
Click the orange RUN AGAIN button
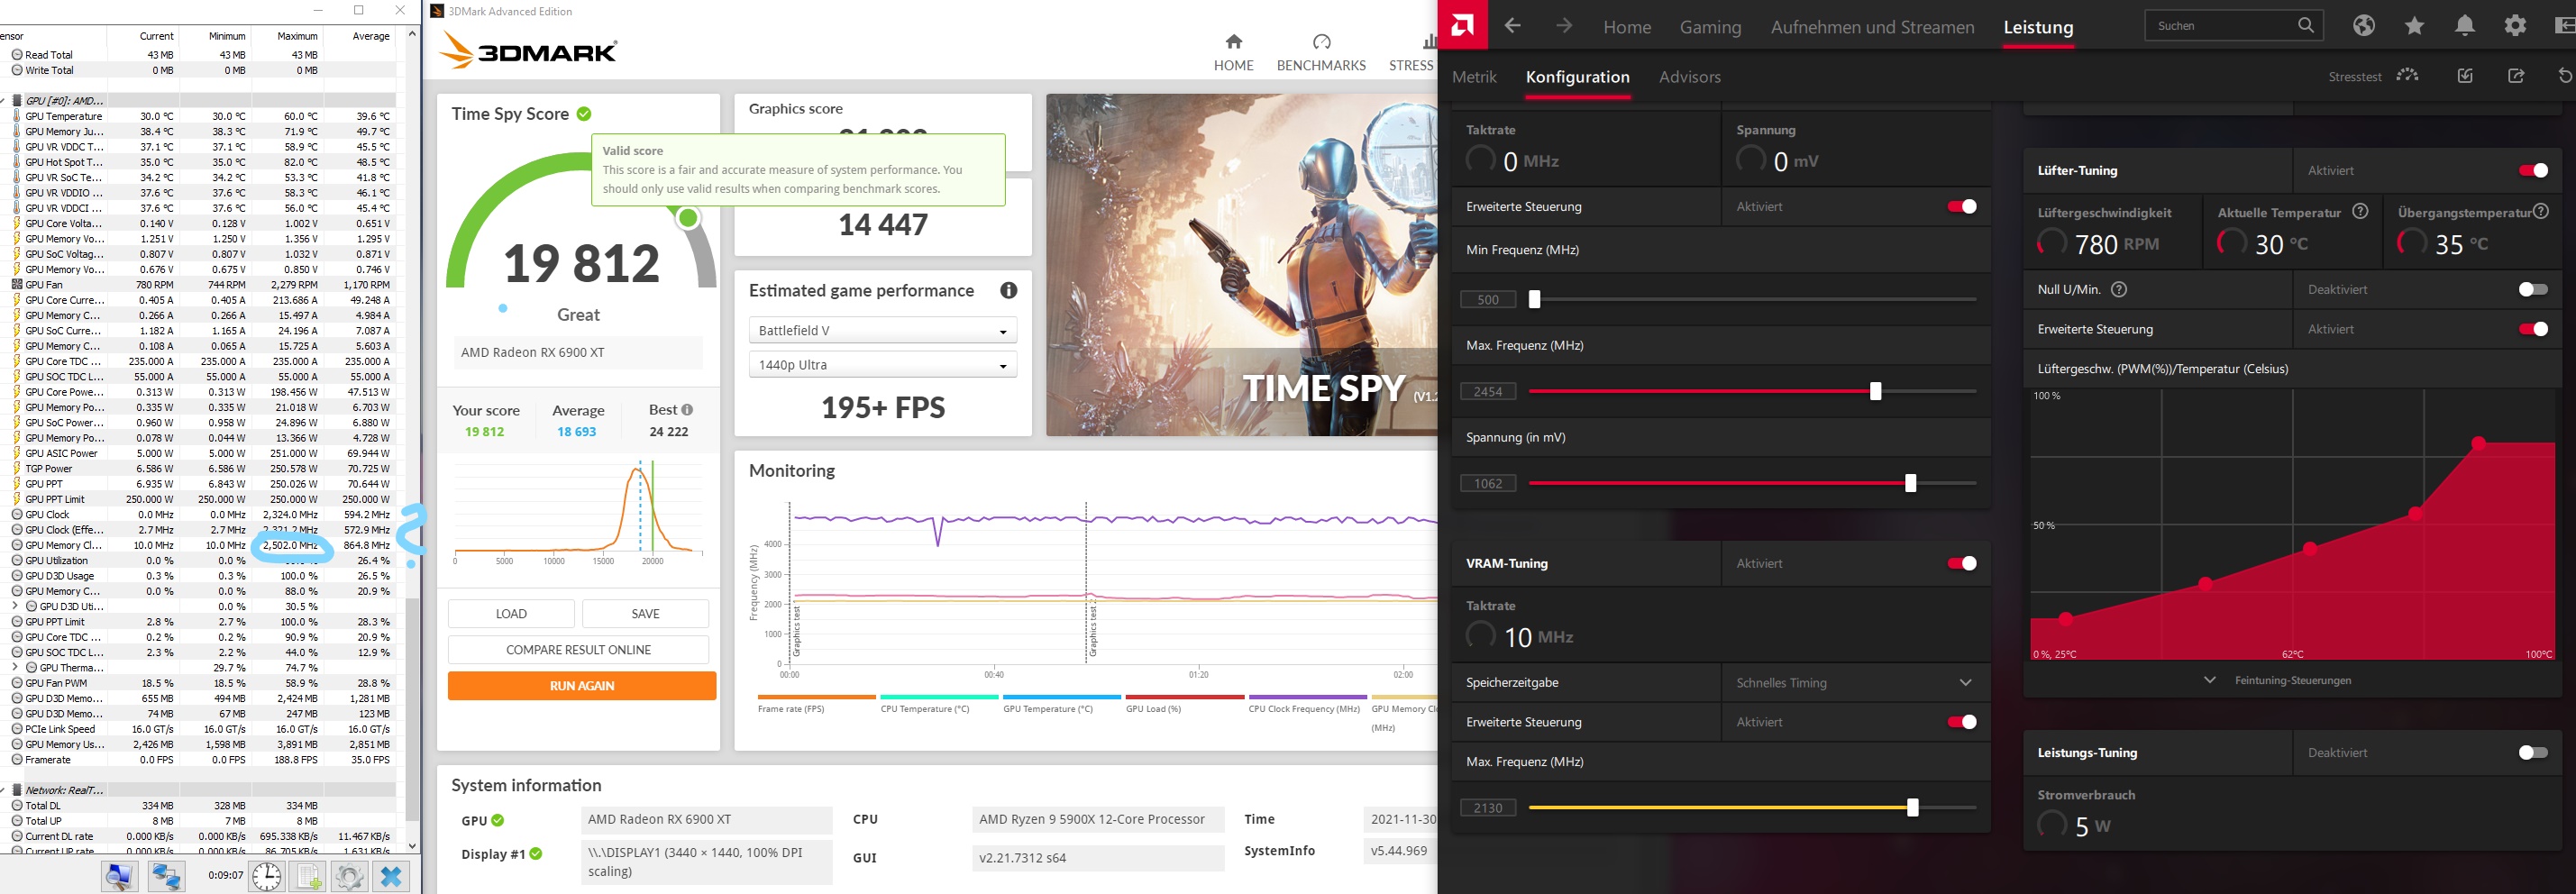point(582,685)
